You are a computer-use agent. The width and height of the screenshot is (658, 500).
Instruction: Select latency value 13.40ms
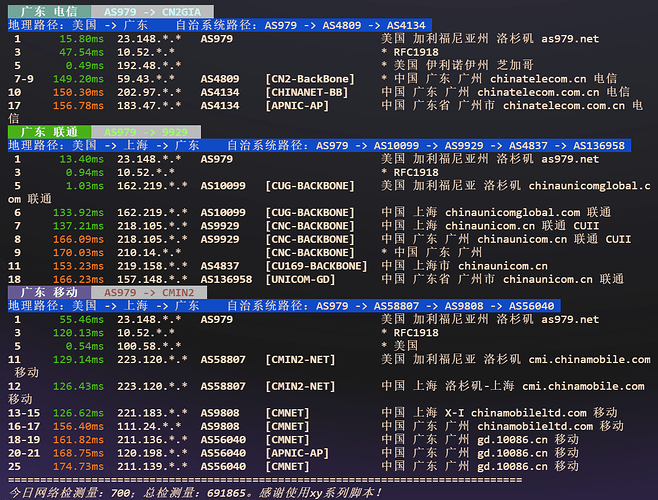(81, 159)
